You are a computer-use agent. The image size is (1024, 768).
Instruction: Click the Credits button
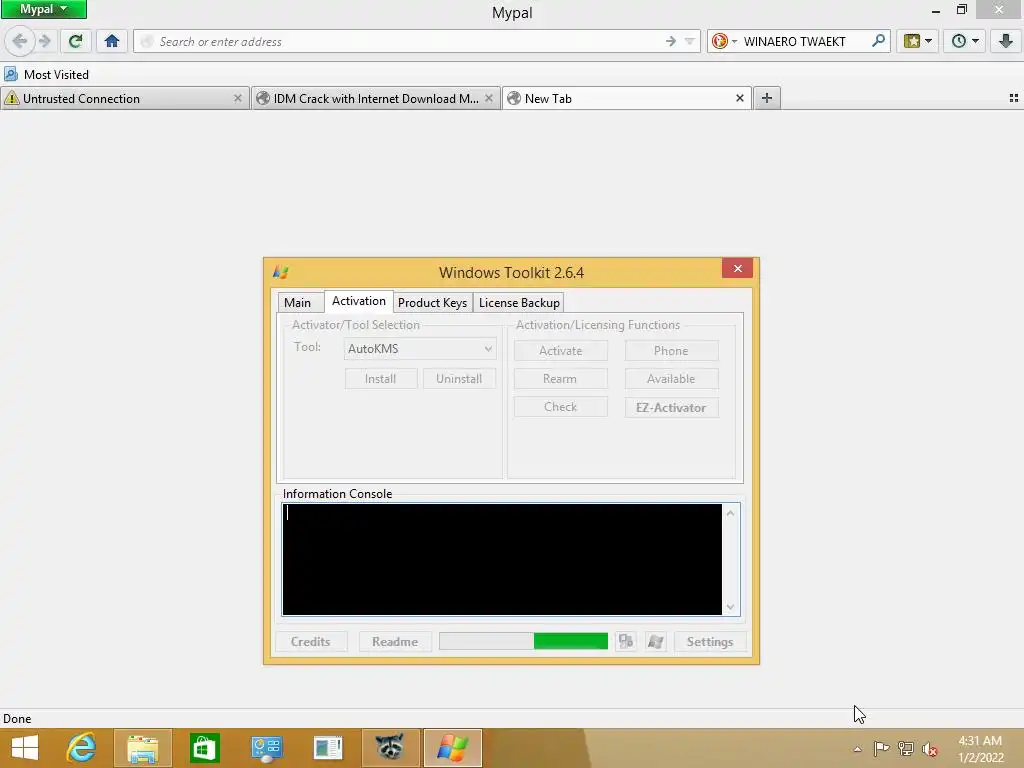click(x=311, y=642)
